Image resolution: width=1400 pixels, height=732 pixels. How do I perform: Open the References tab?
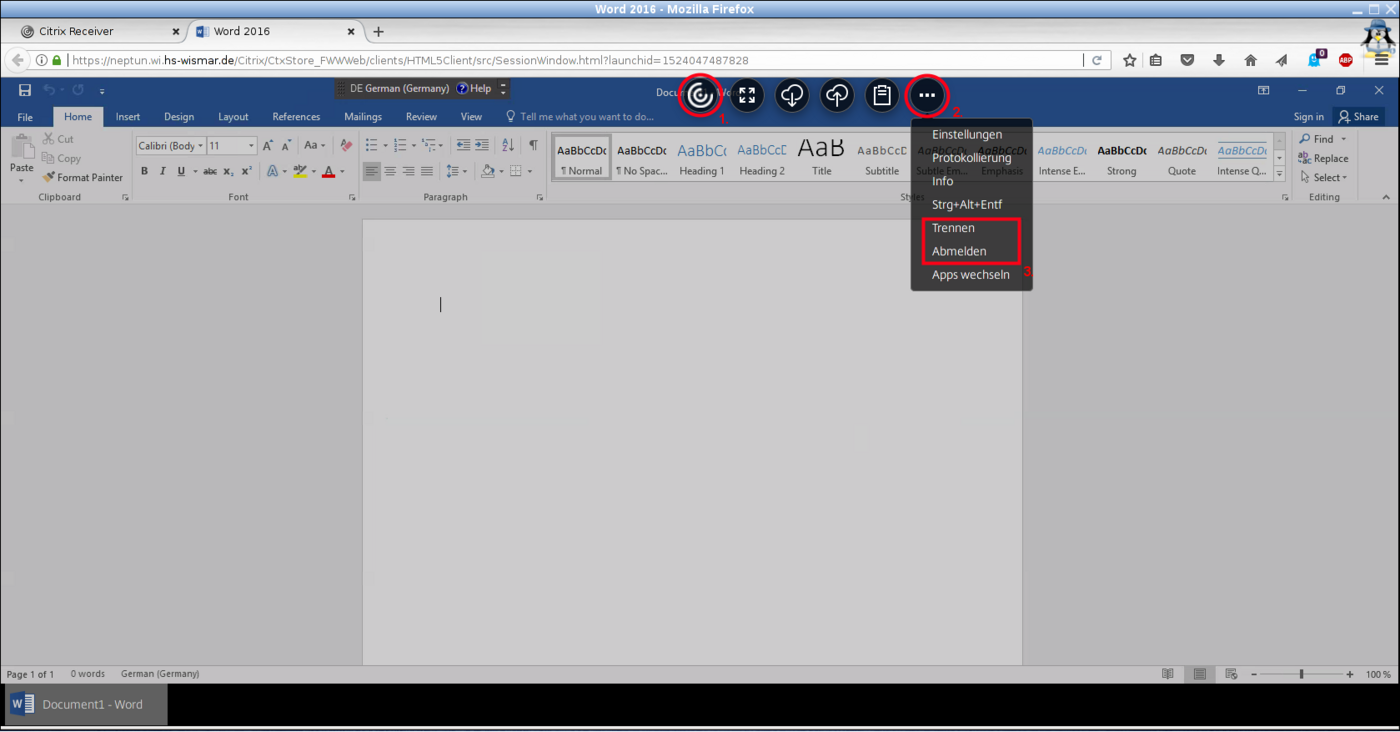(x=296, y=117)
